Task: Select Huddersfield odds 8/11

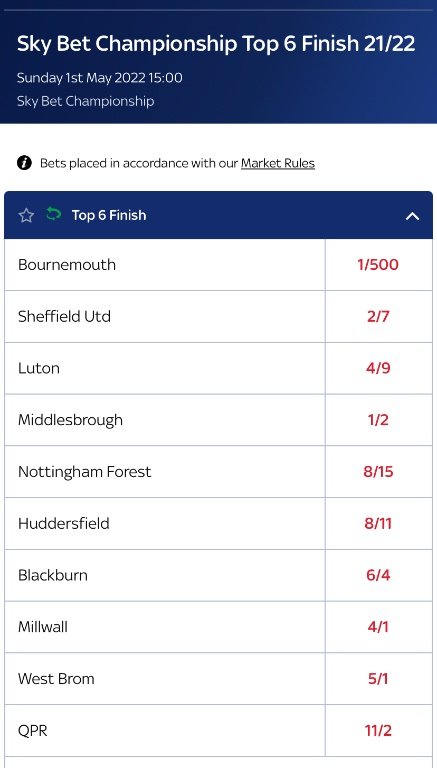Action: (x=378, y=524)
